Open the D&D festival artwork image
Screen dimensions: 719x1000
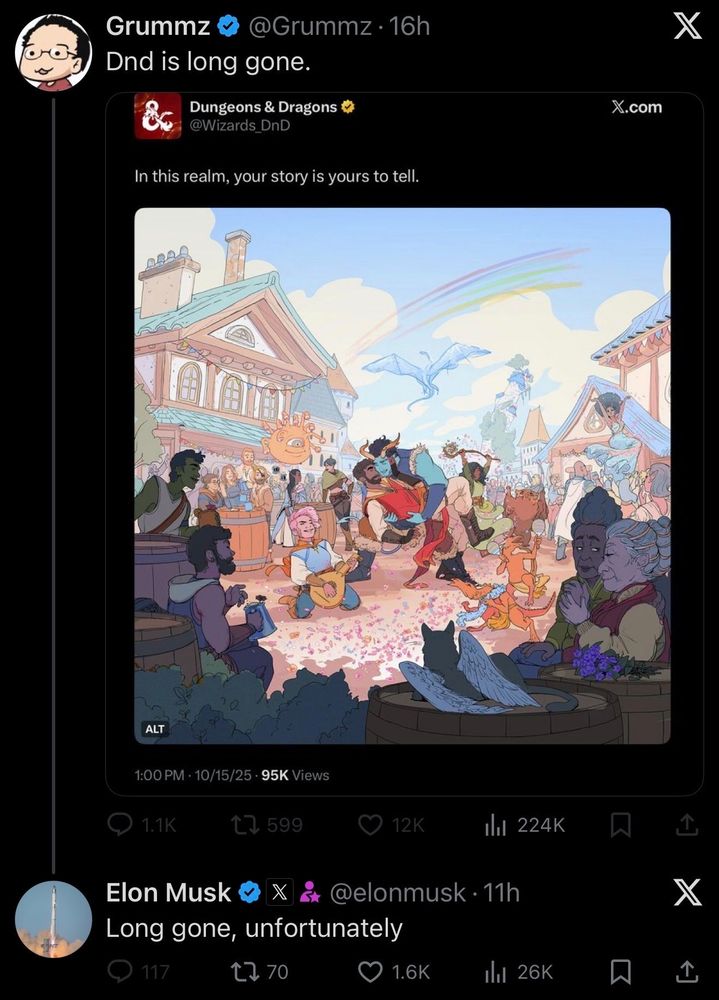[x=402, y=475]
